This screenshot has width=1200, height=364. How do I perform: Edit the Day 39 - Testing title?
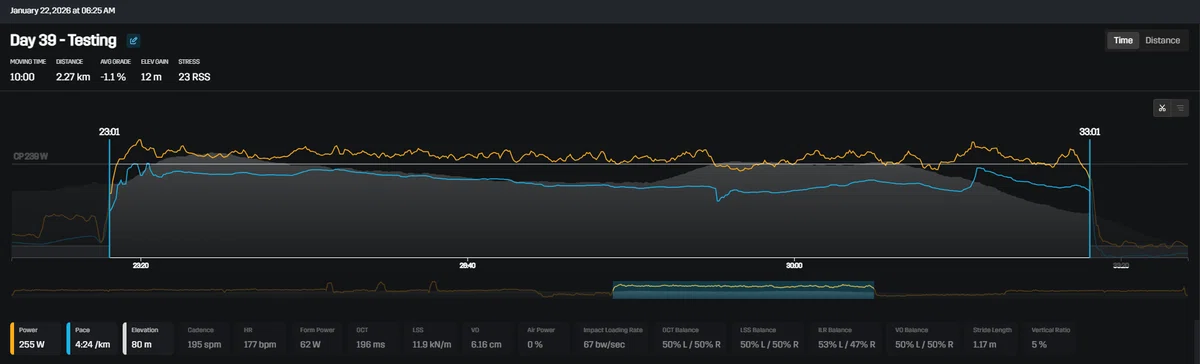click(x=134, y=41)
